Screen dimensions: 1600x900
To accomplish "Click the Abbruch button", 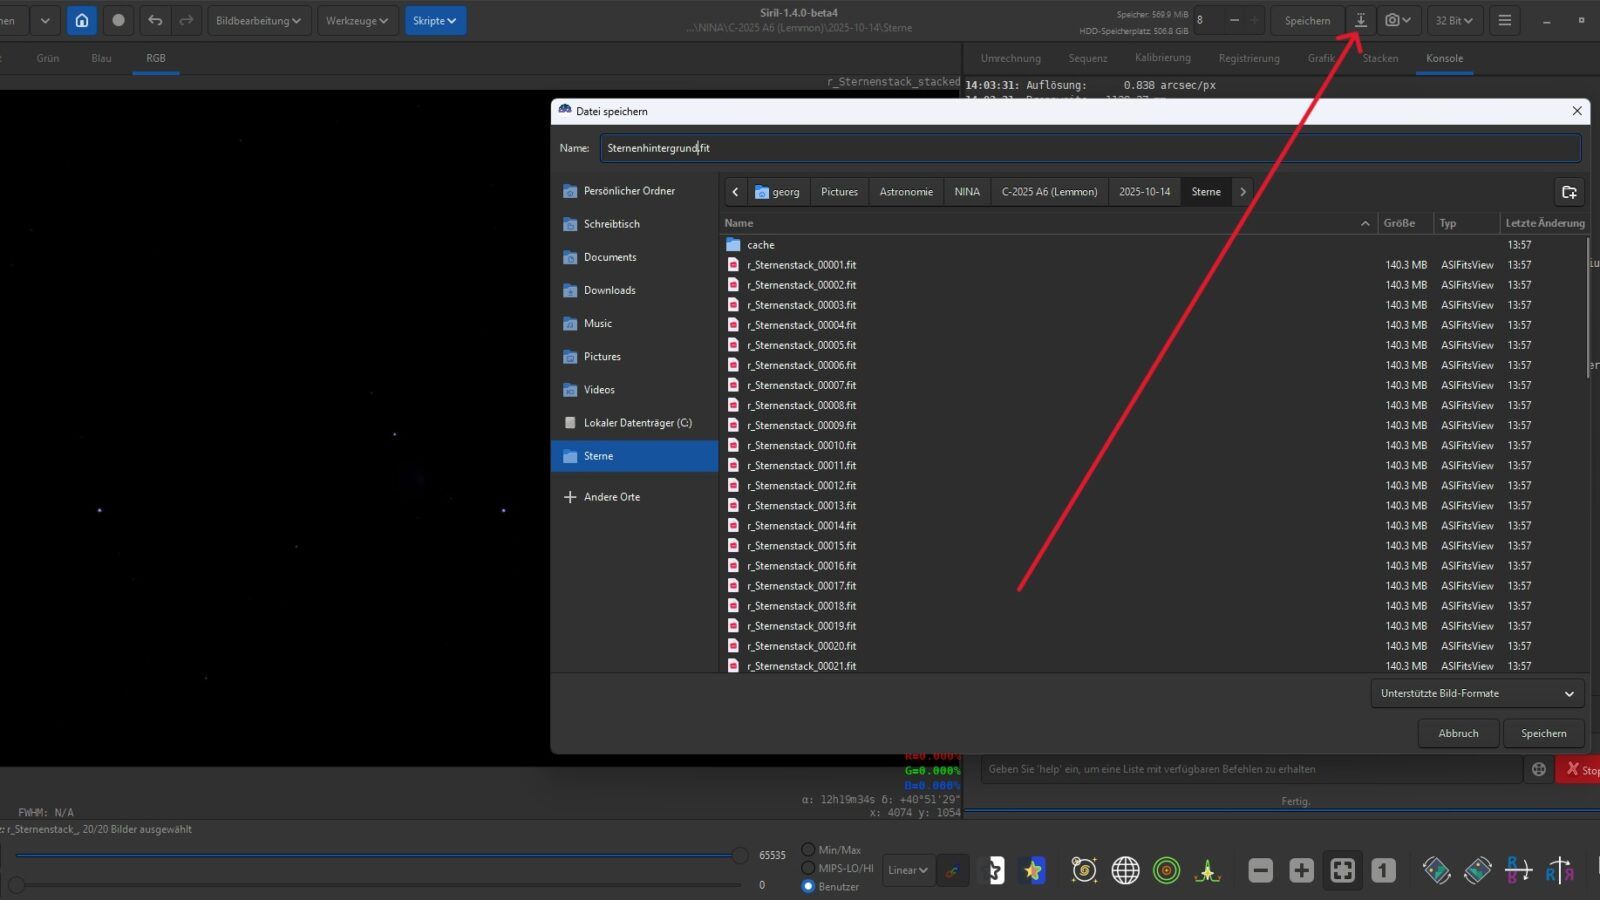I will coord(1458,733).
